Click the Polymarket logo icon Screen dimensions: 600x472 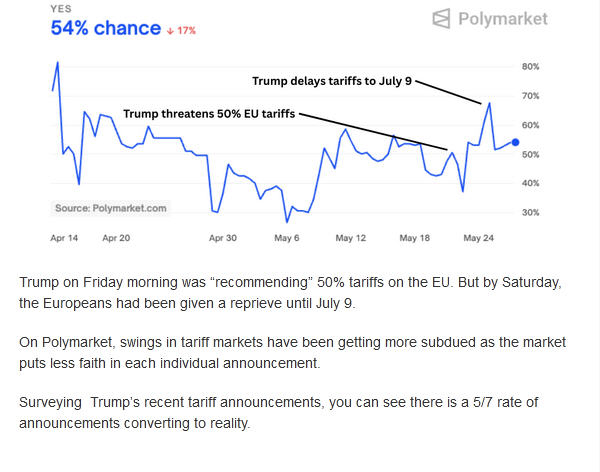440,18
